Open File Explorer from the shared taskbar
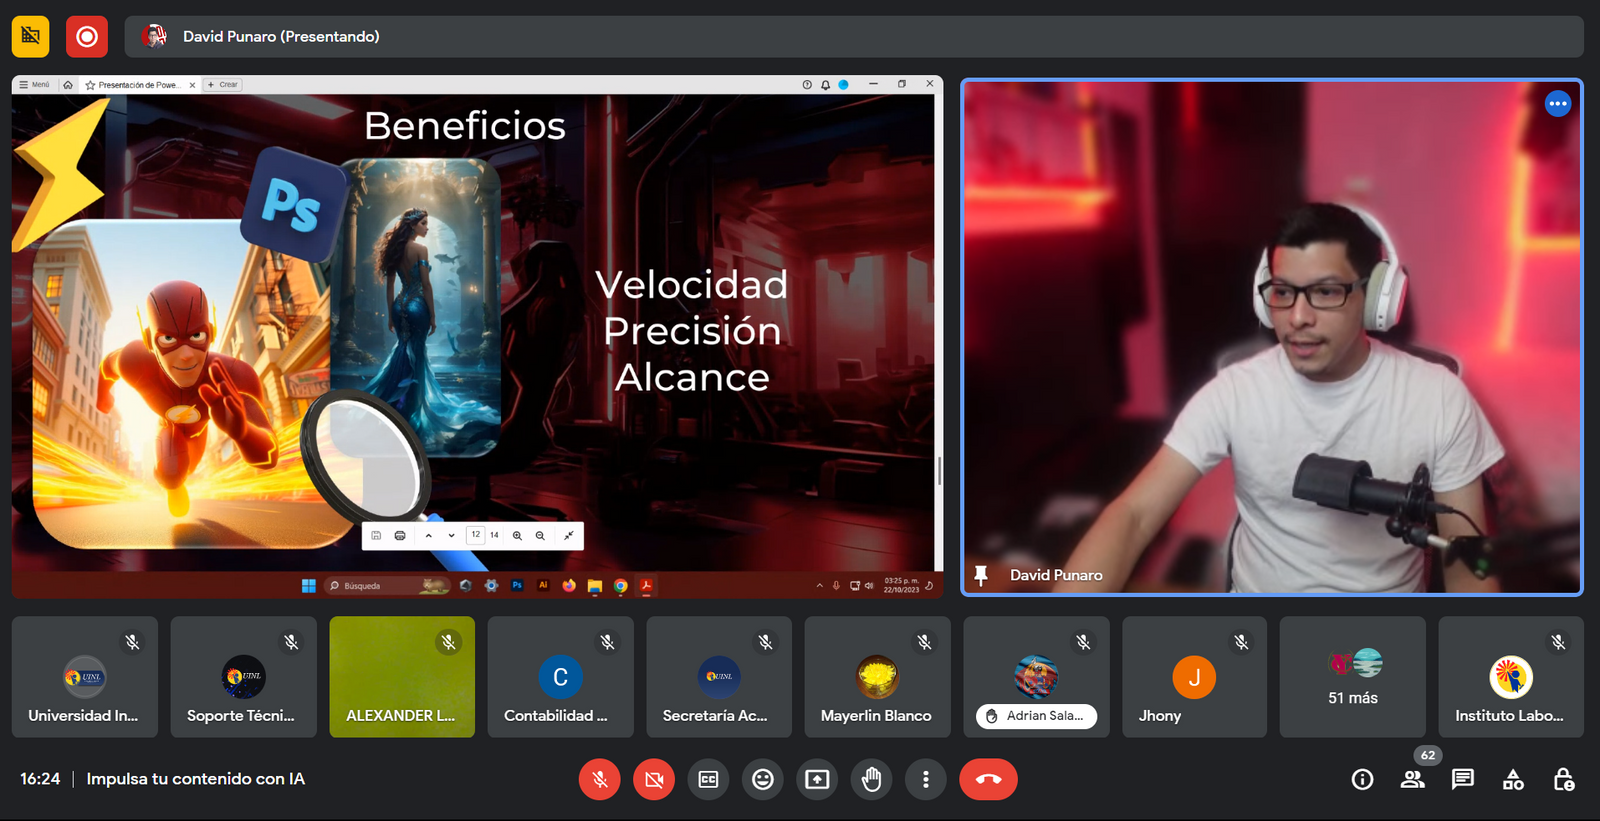The image size is (1600, 821). pyautogui.click(x=595, y=586)
